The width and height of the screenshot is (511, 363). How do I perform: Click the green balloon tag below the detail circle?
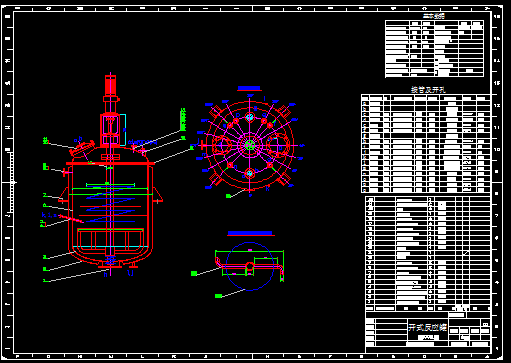pyautogui.click(x=218, y=296)
